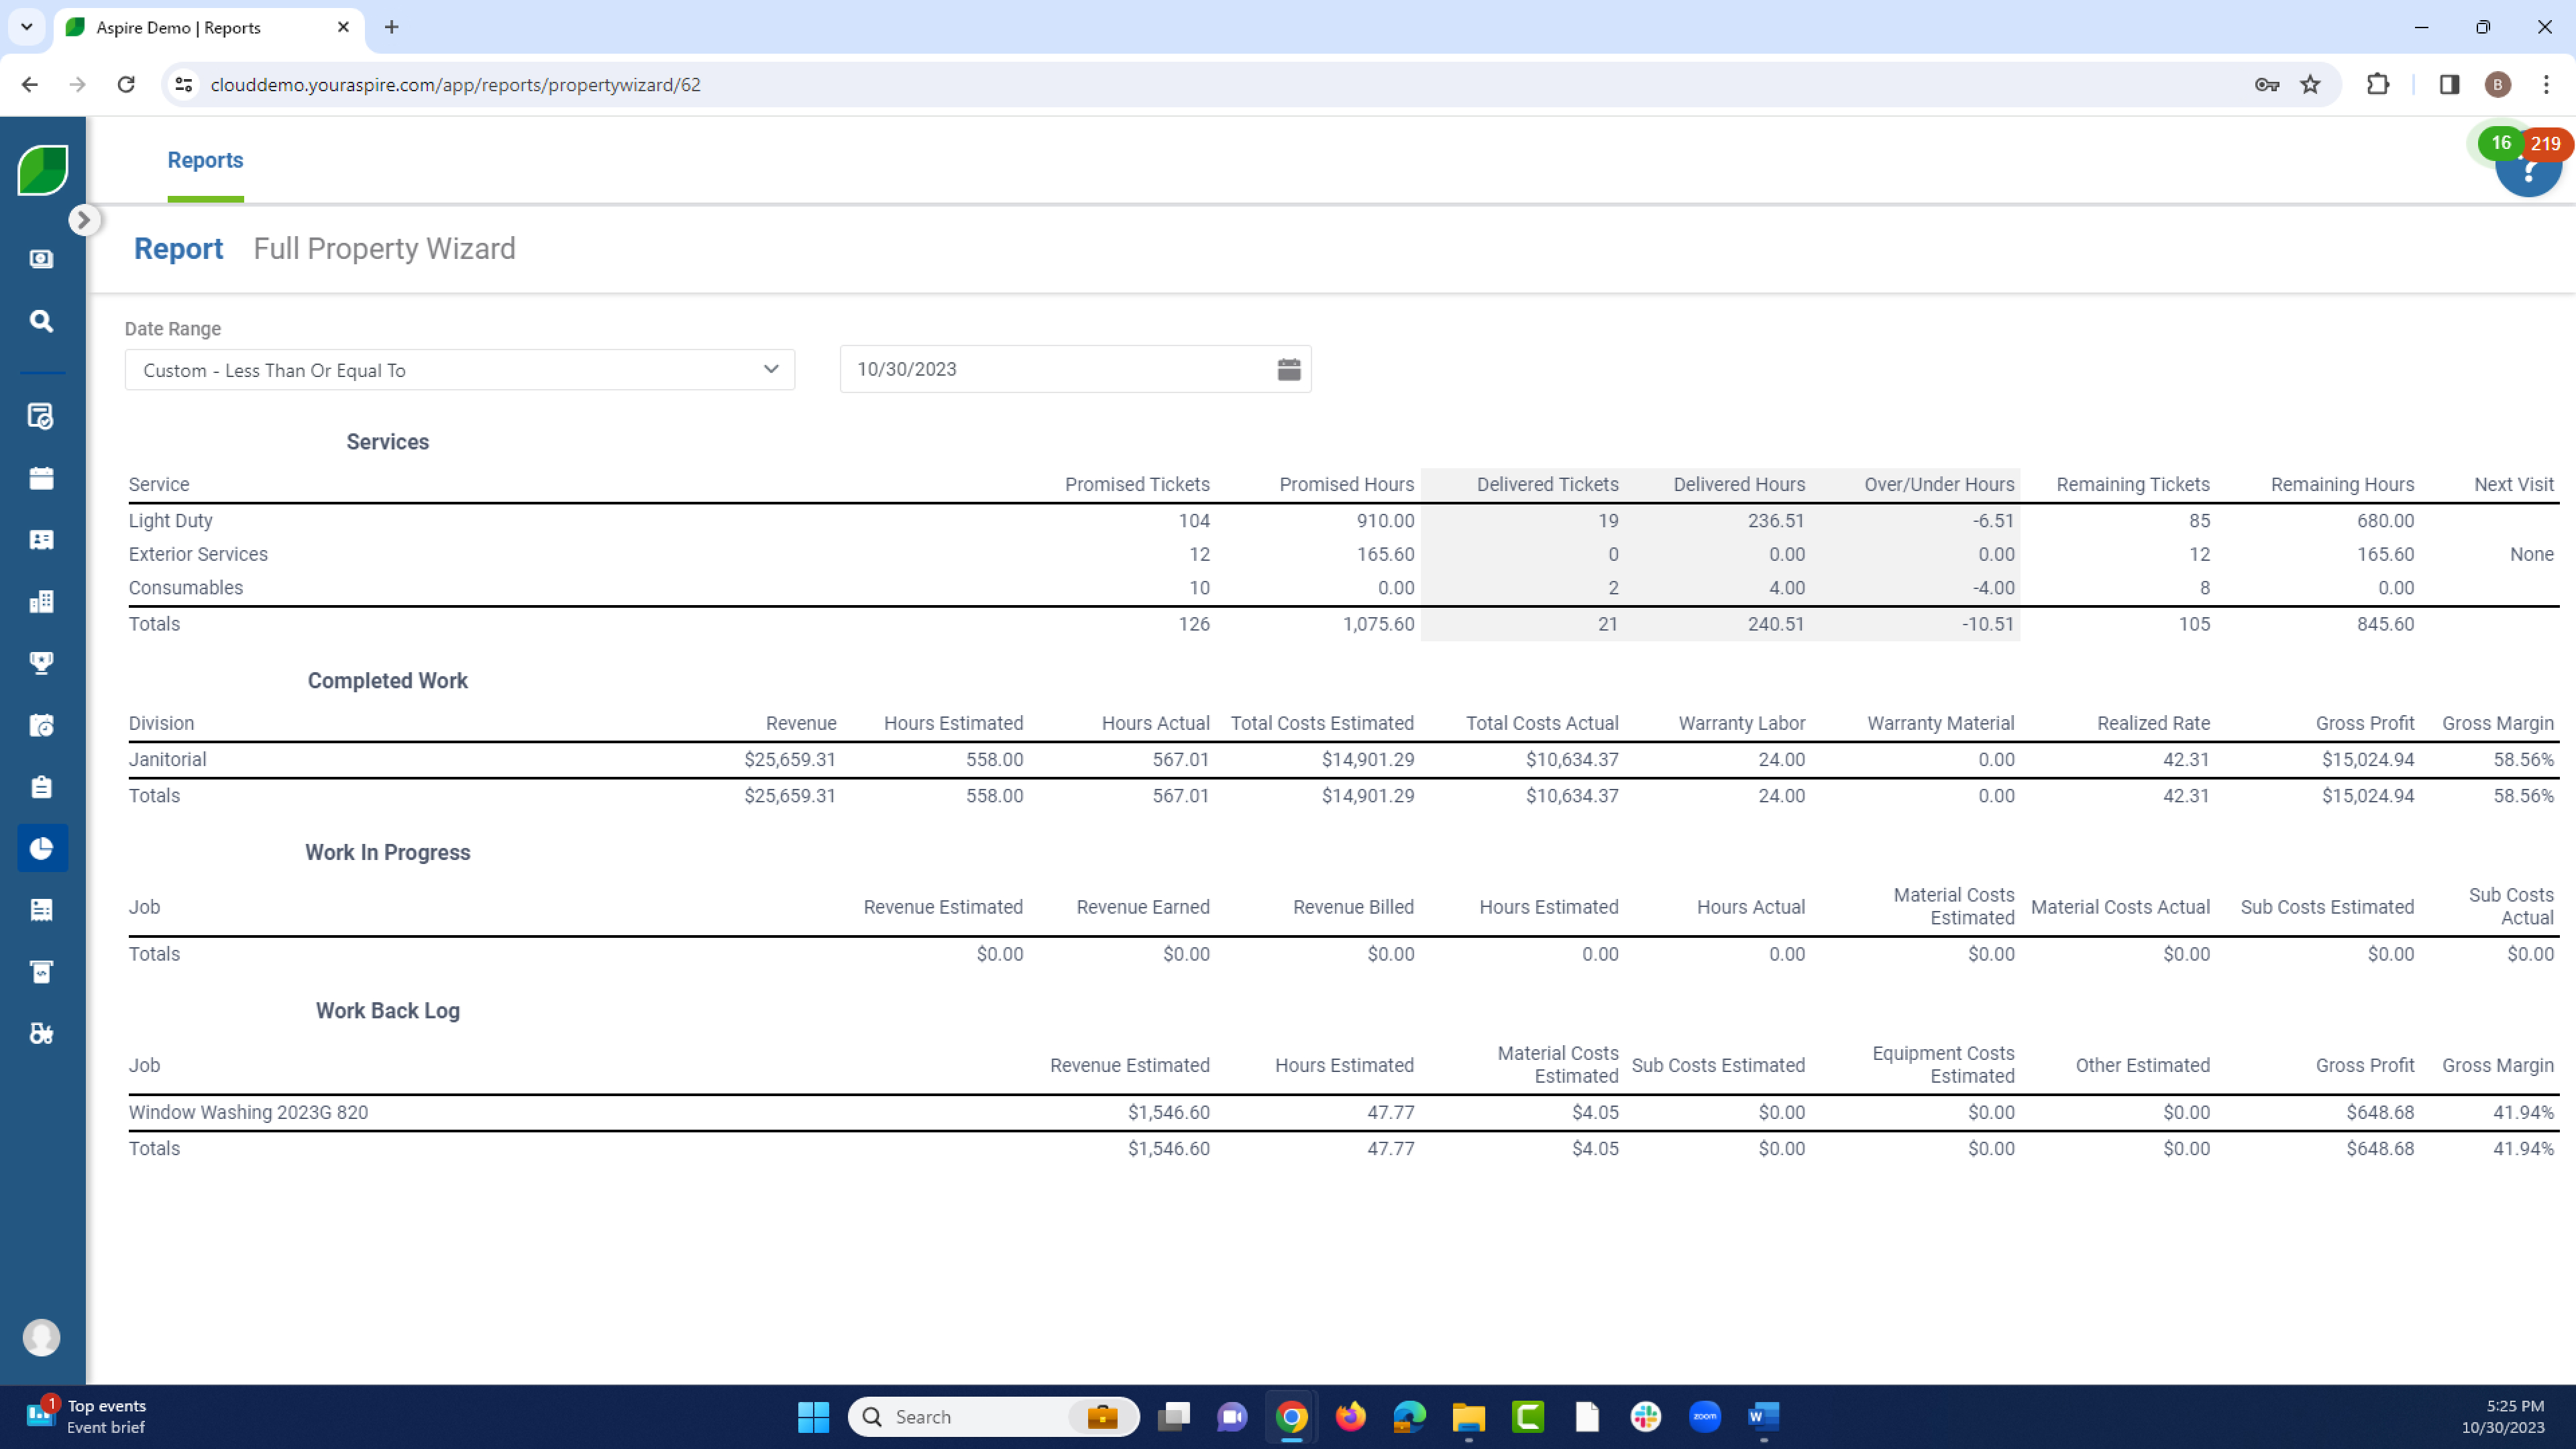
Task: Select the Opportunities trophy icon
Action: [41, 662]
